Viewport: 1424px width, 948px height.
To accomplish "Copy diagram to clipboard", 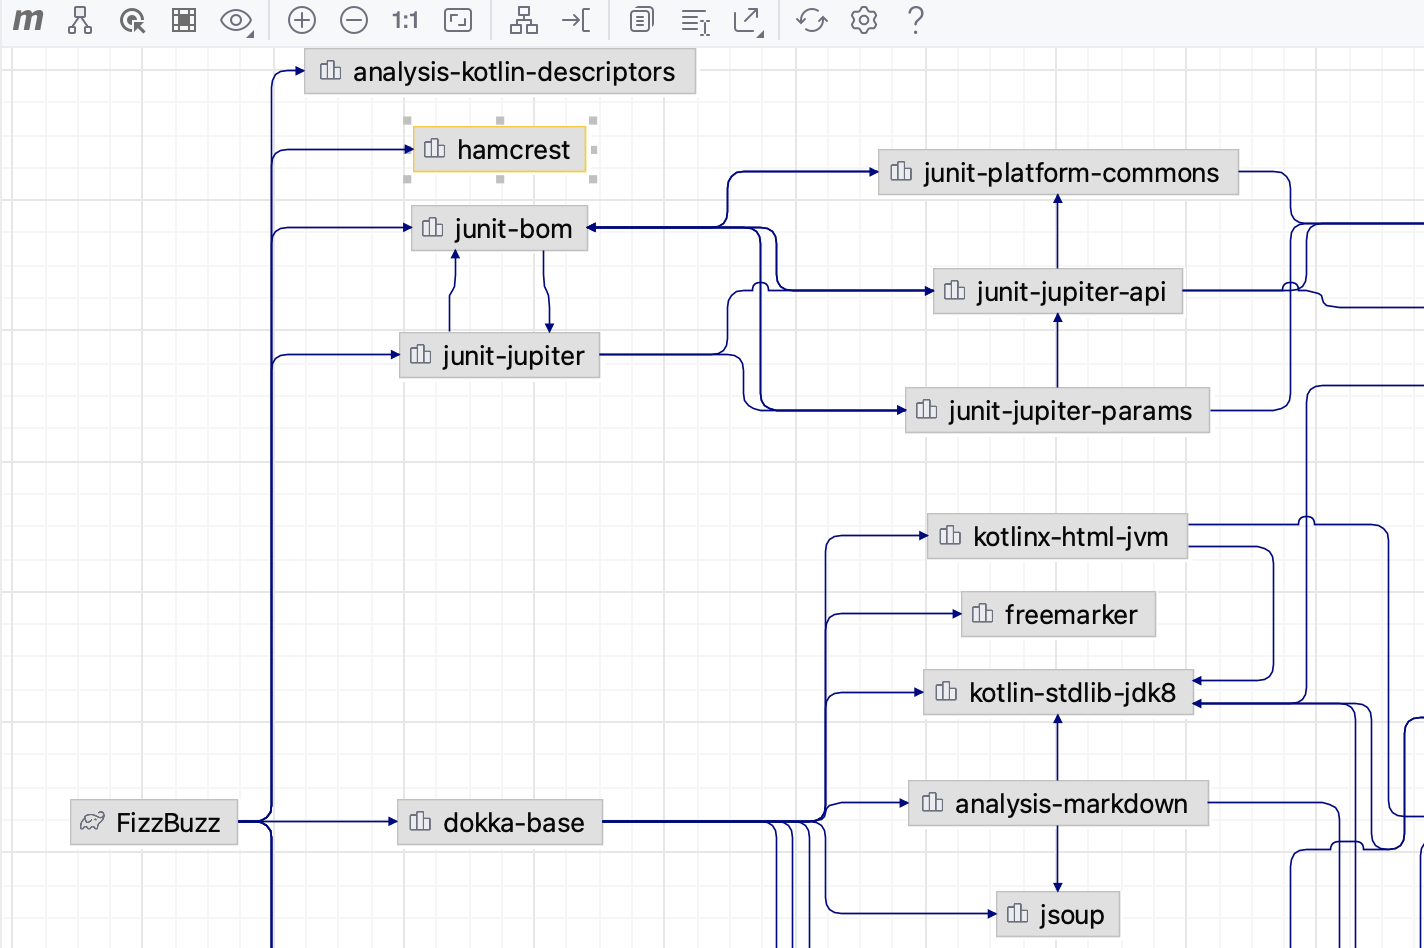I will tap(641, 20).
